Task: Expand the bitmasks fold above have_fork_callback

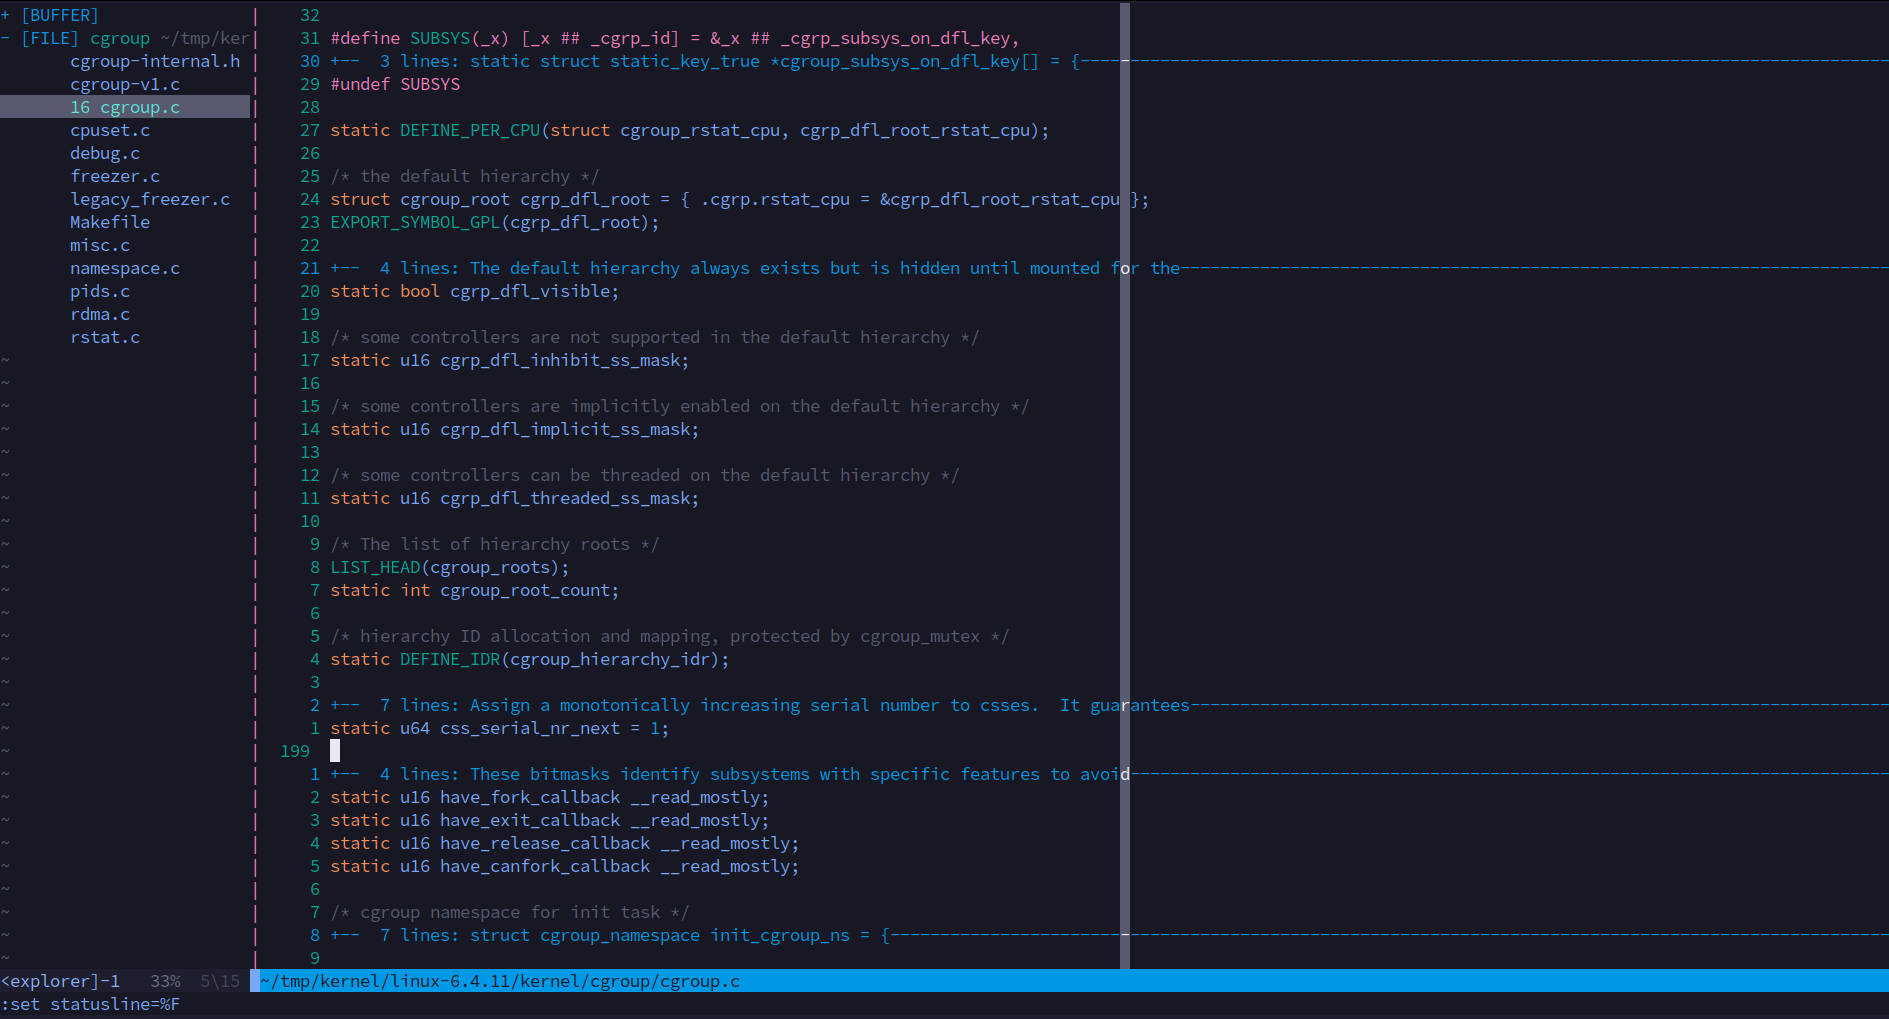Action: click(x=700, y=773)
